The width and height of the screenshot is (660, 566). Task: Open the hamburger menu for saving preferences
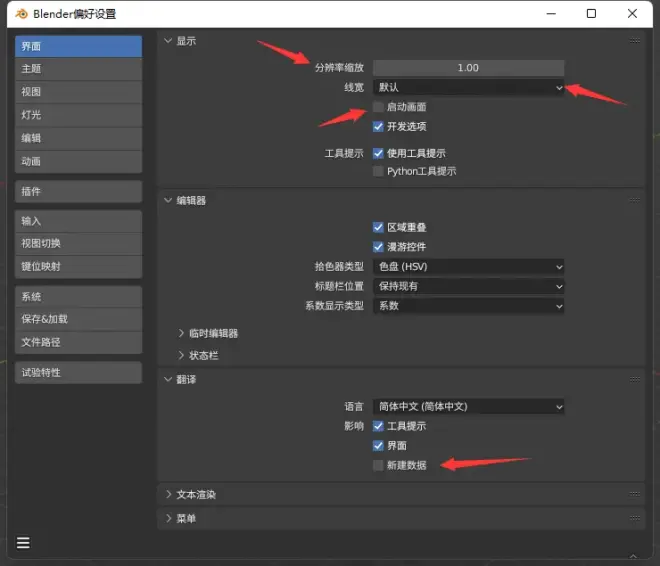click(23, 542)
